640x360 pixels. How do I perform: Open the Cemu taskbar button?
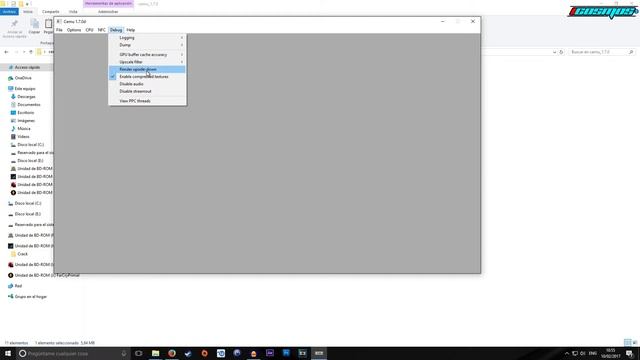319,353
